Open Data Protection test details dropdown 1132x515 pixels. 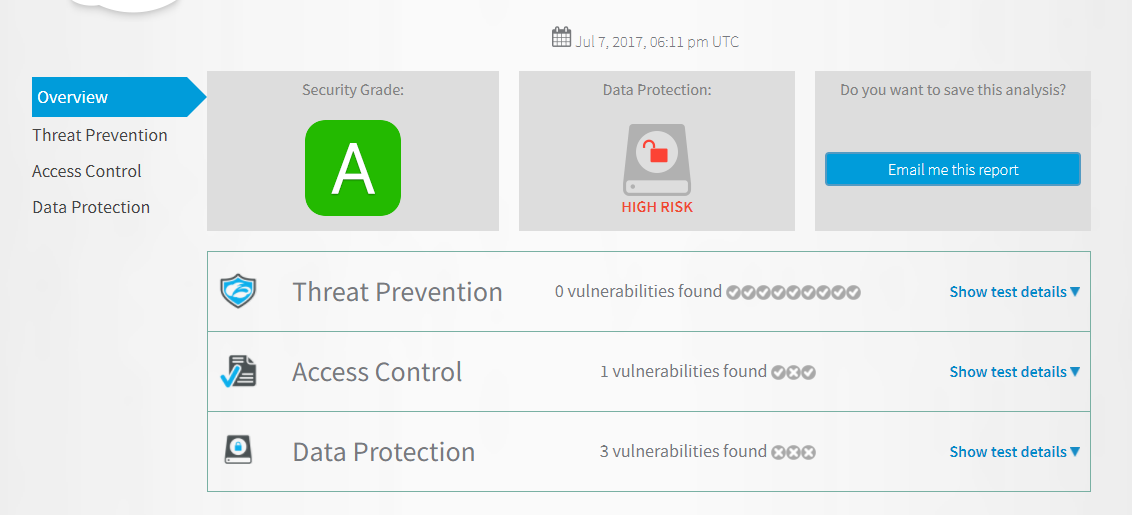[1014, 452]
